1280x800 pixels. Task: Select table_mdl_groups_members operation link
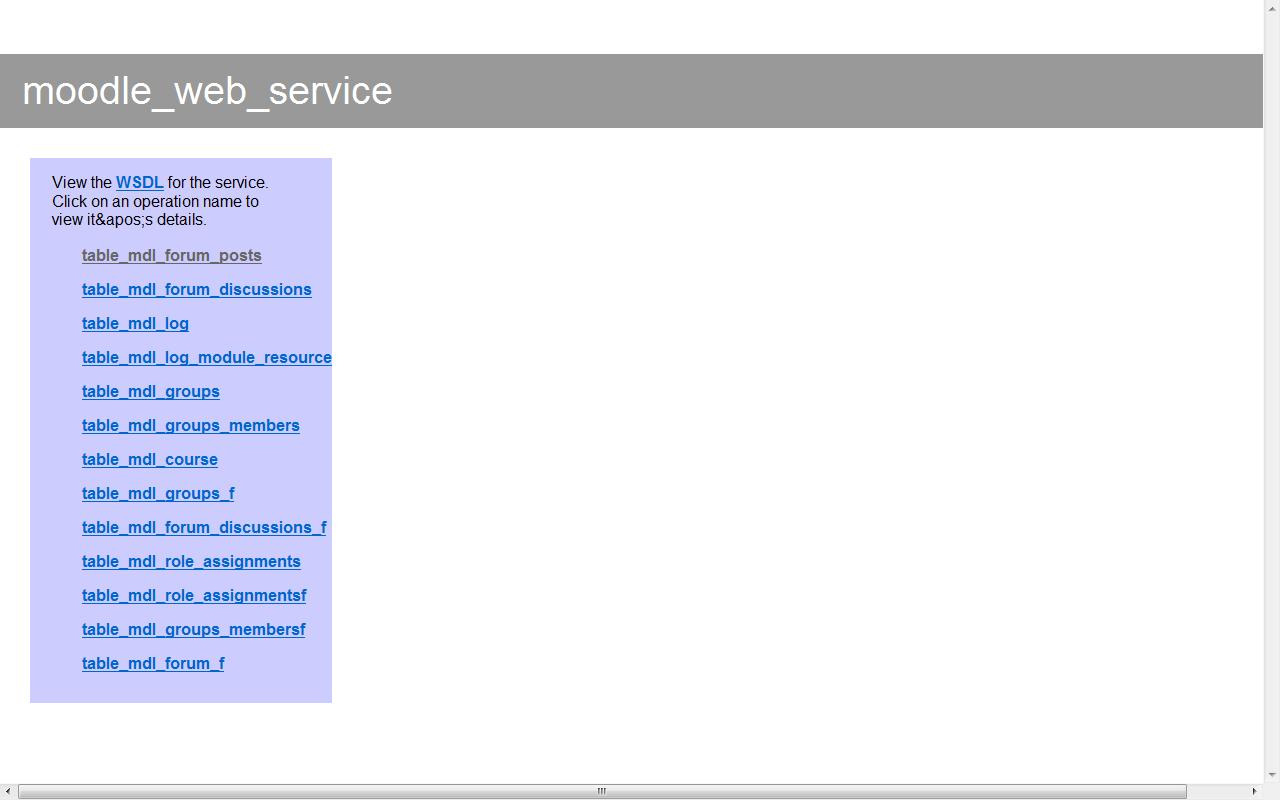pos(190,425)
